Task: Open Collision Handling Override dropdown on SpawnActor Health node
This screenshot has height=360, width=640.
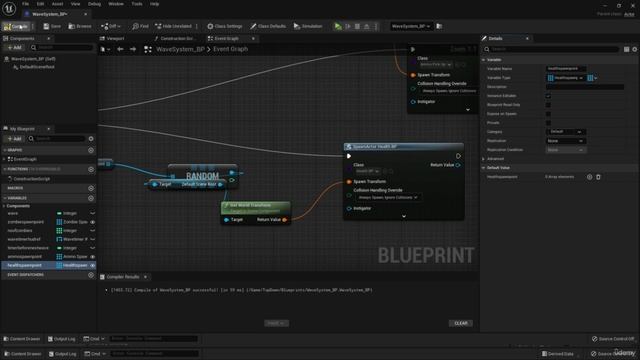Action: 387,198
